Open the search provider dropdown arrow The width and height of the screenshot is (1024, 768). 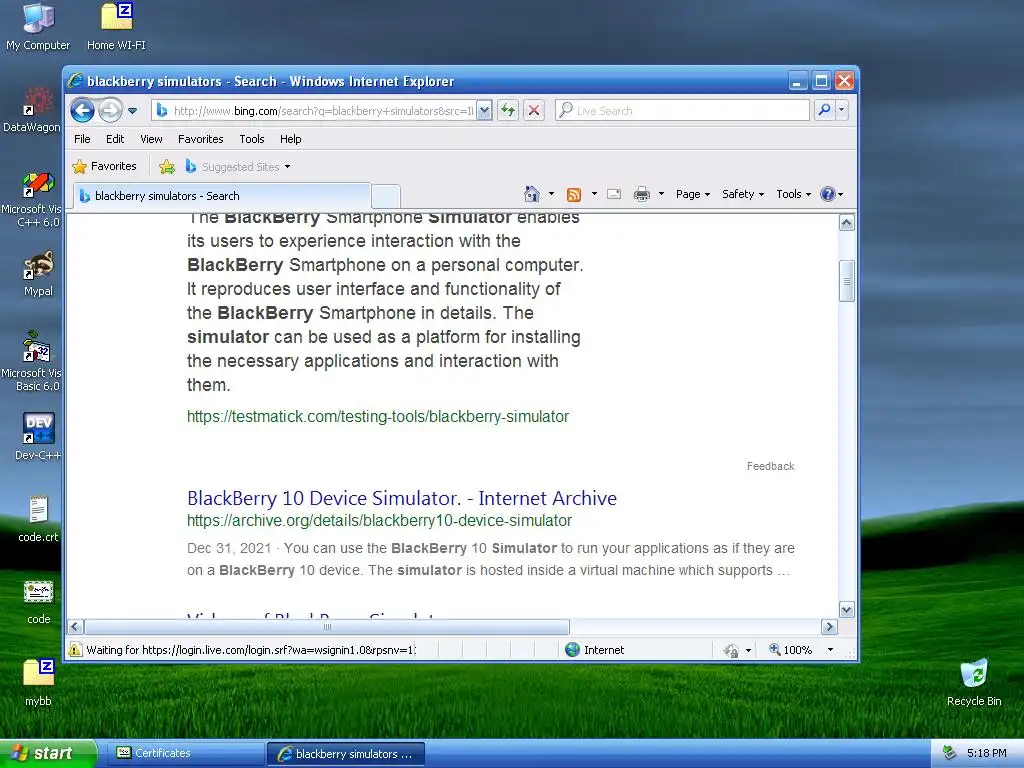pos(842,110)
